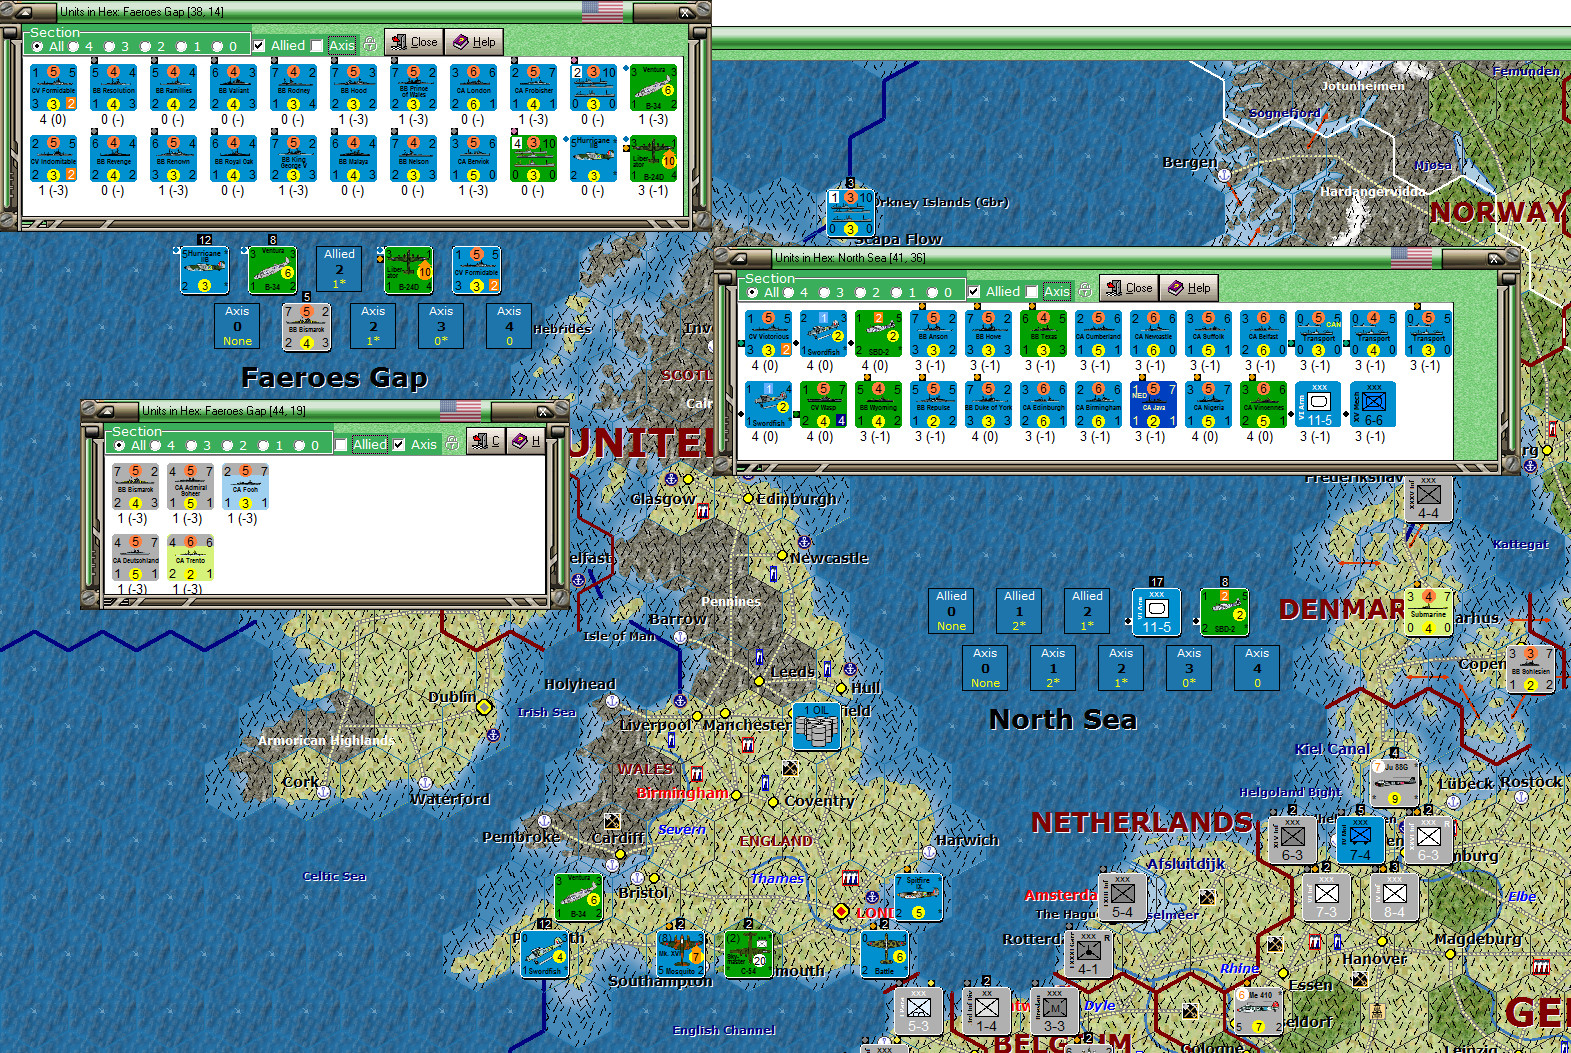
Task: Click Allied 0 None box in North Sea
Action: click(x=951, y=611)
